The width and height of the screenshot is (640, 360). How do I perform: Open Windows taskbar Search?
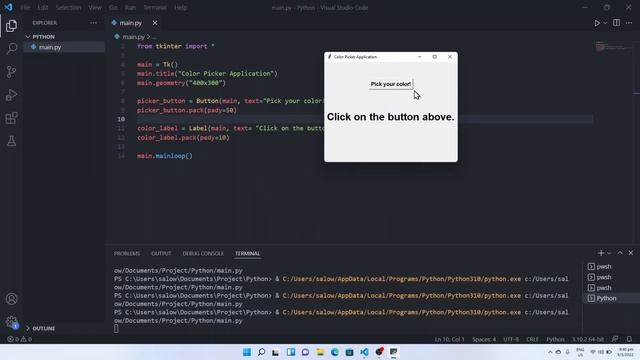262,352
